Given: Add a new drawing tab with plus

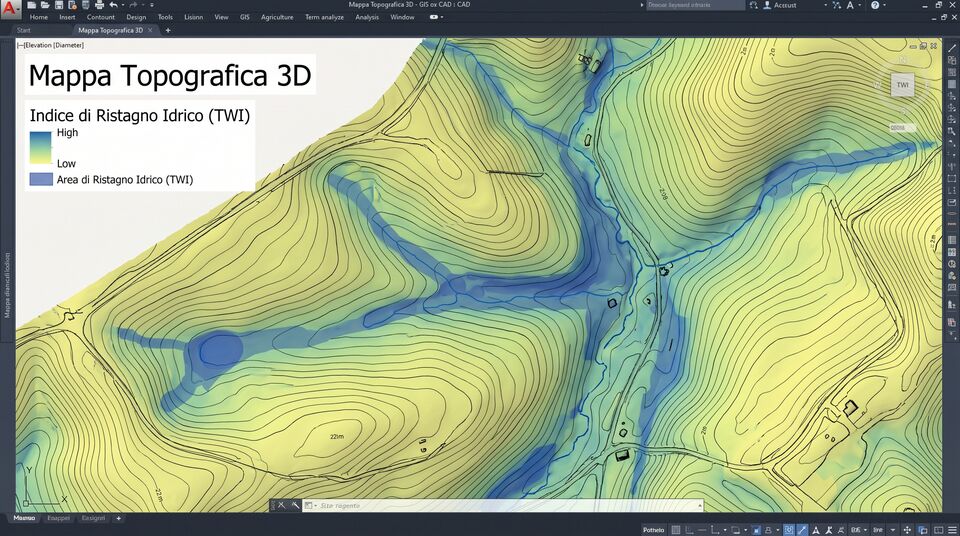Looking at the screenshot, I should click(x=168, y=30).
